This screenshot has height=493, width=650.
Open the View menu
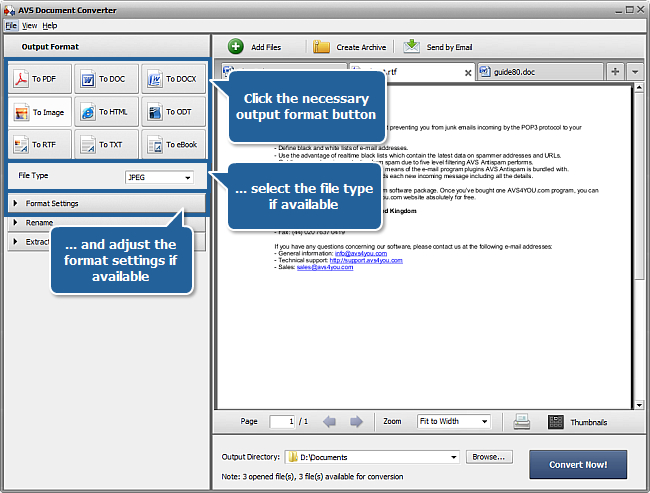[x=29, y=26]
